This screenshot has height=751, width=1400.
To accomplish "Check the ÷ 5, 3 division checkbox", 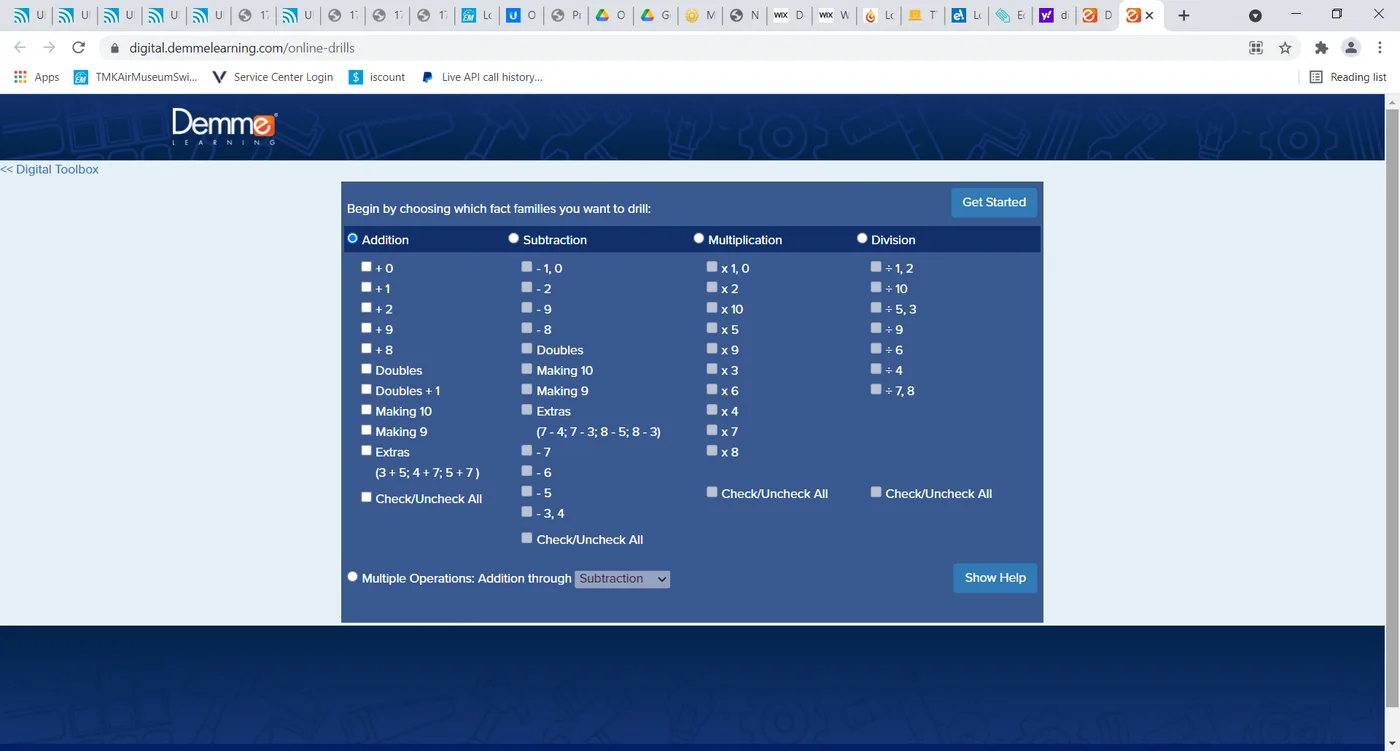I will 876,308.
